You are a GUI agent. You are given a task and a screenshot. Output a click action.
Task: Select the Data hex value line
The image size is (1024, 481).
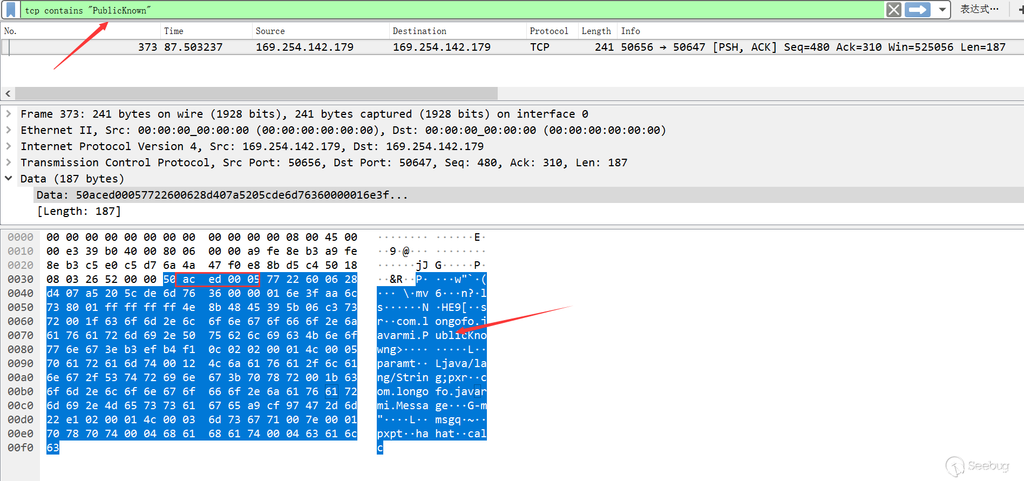[221, 194]
